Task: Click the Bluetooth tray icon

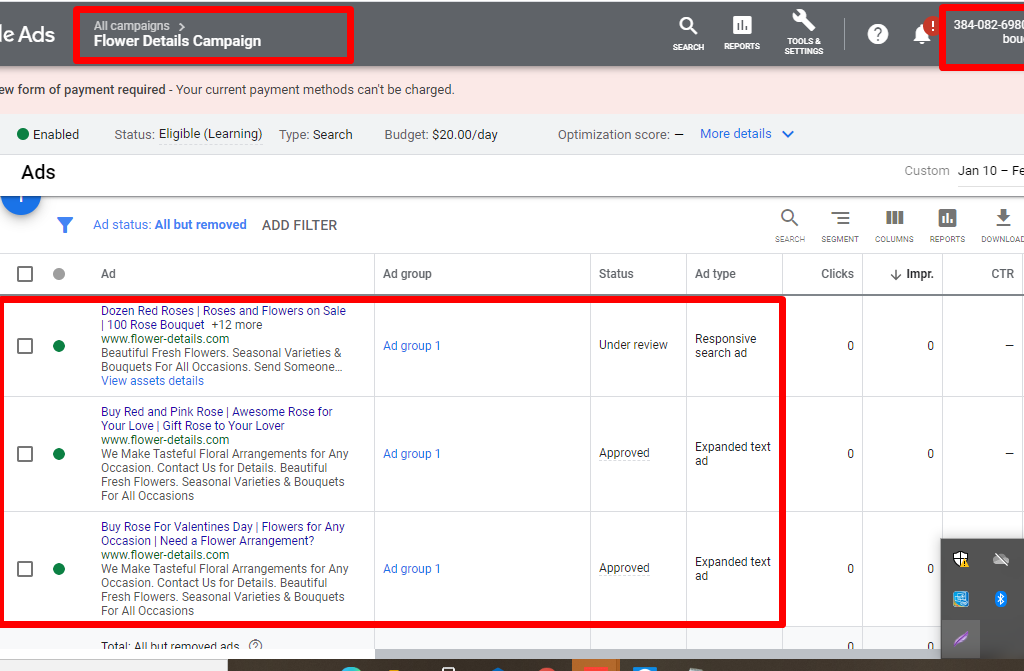Action: (1000, 598)
